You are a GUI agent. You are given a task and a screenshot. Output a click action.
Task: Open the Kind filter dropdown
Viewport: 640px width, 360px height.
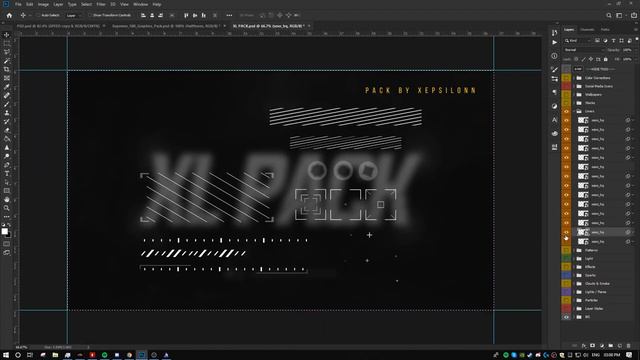tap(578, 40)
